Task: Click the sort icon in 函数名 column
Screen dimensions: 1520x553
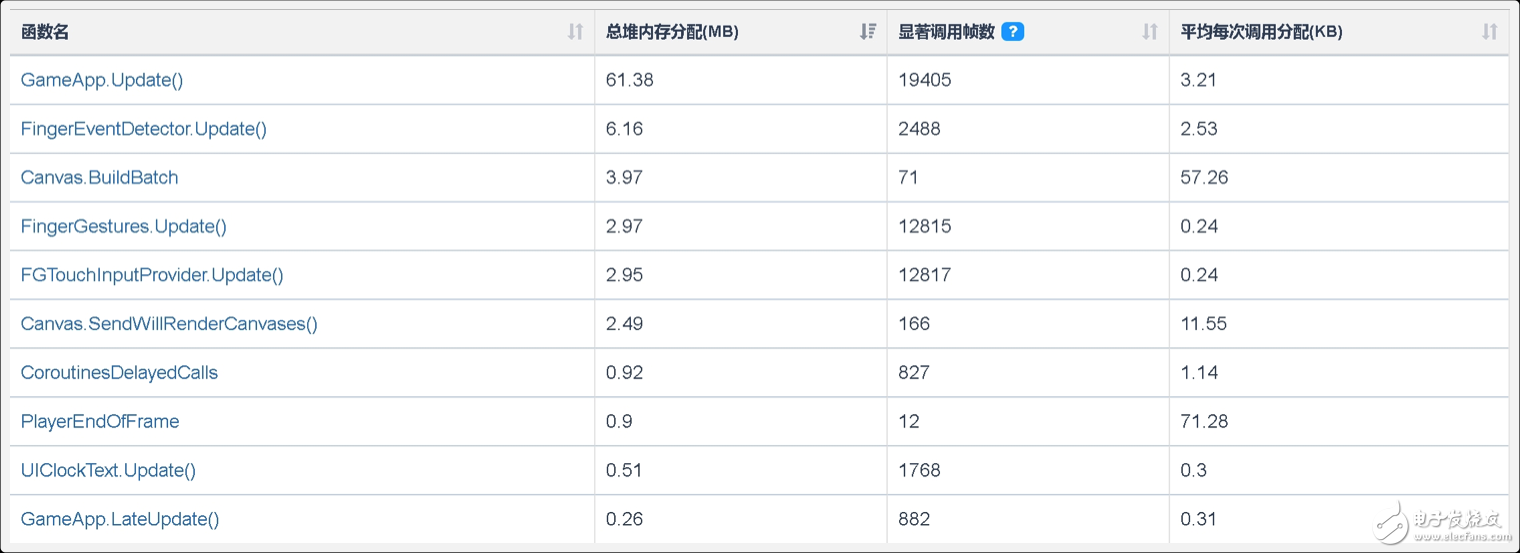Action: tap(575, 32)
